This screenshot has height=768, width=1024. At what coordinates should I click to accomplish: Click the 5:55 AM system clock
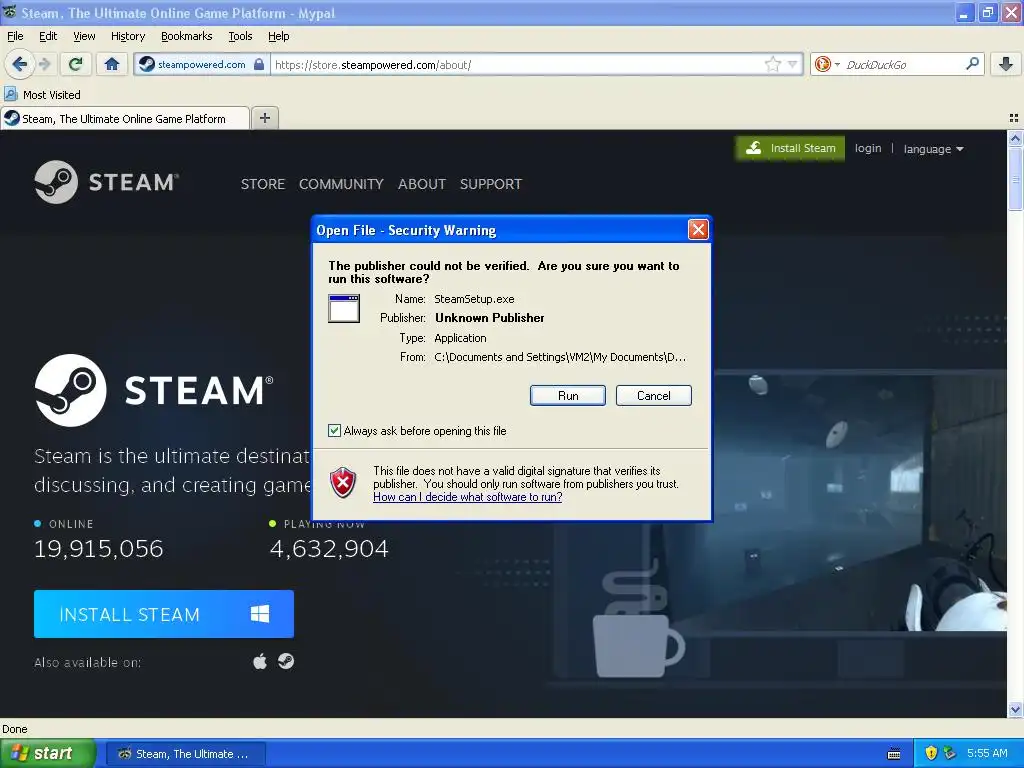tap(987, 754)
